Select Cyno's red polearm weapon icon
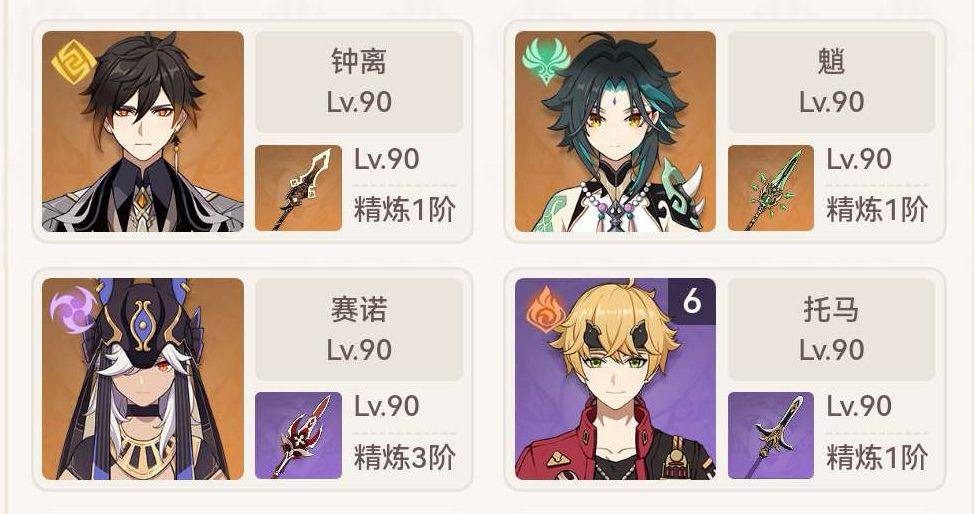974x514 pixels. click(298, 435)
